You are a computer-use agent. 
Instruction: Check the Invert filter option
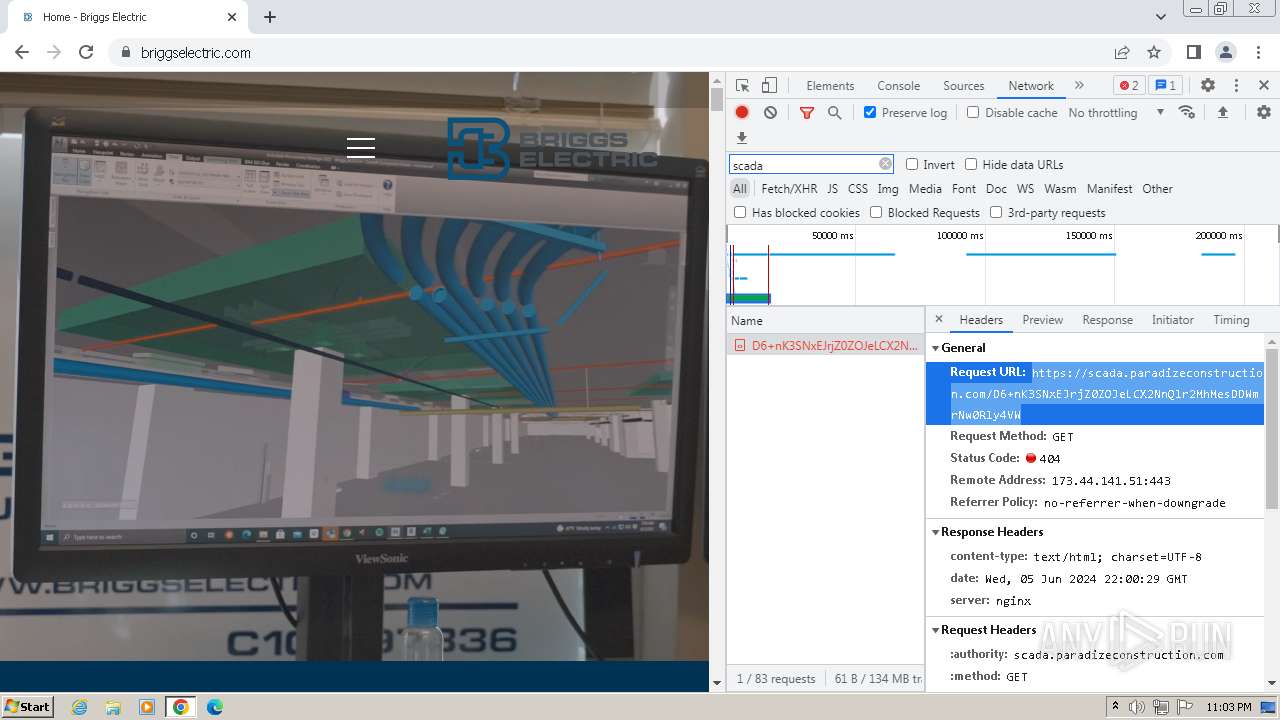912,164
